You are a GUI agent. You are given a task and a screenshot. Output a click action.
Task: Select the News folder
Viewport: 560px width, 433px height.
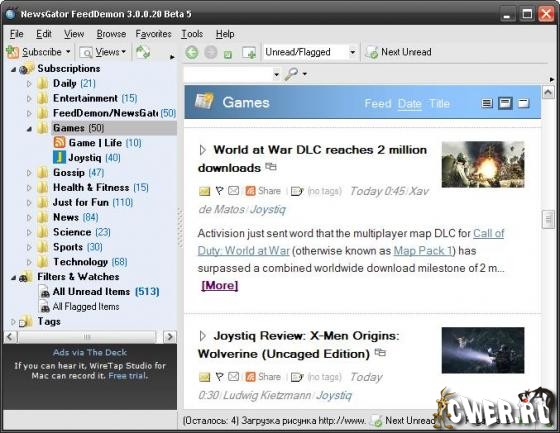(x=66, y=217)
